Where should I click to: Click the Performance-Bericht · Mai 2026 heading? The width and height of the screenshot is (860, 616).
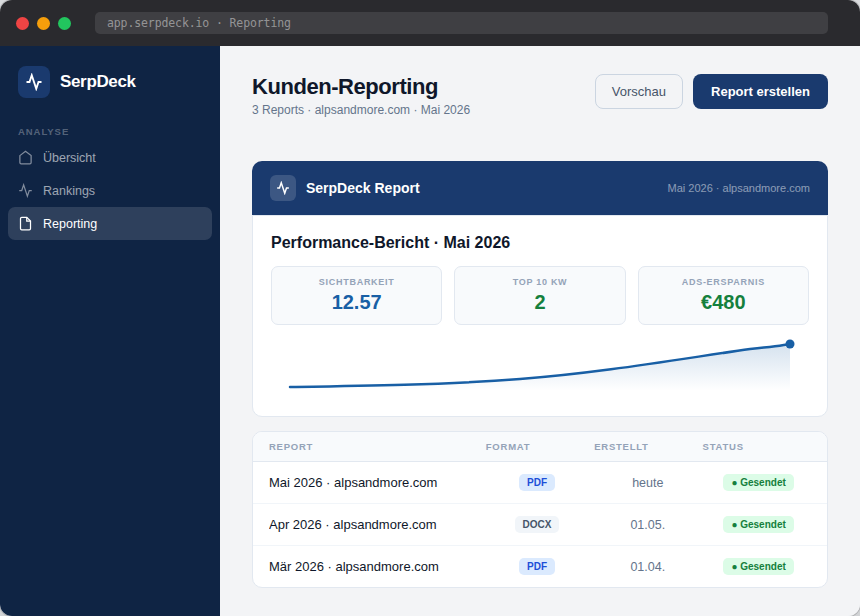click(x=391, y=242)
